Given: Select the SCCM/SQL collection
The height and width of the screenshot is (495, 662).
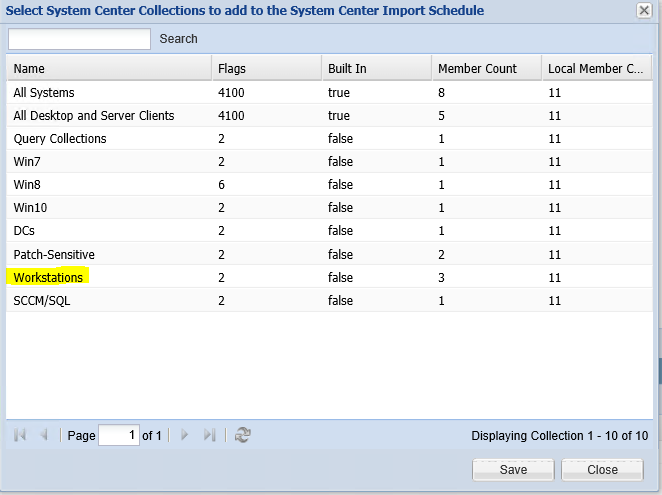Looking at the screenshot, I should (329, 300).
